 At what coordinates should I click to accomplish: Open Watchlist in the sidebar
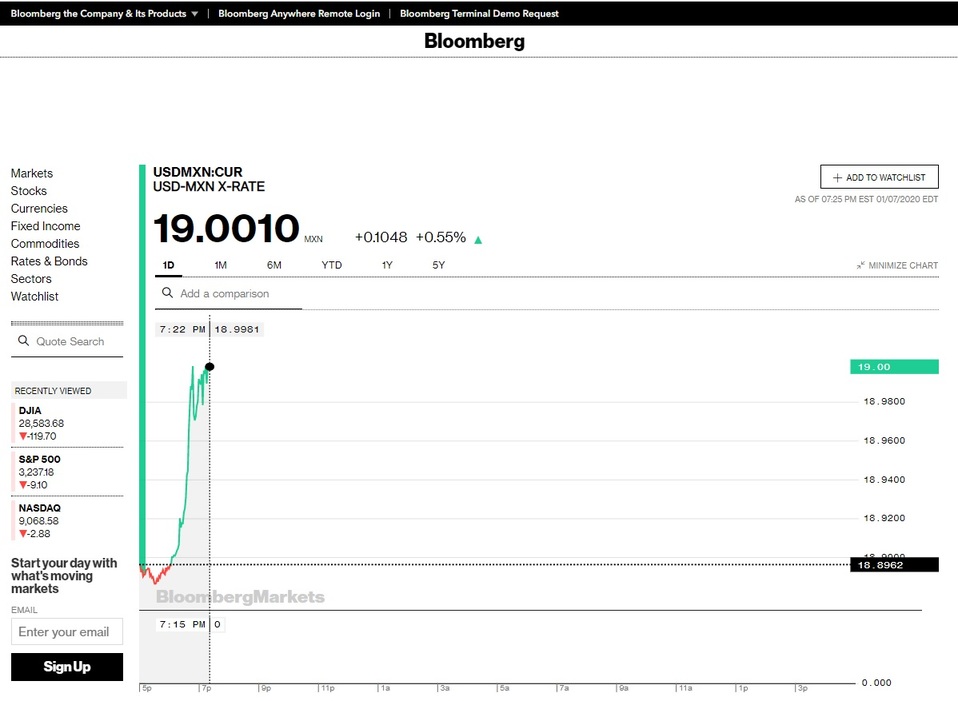35,296
